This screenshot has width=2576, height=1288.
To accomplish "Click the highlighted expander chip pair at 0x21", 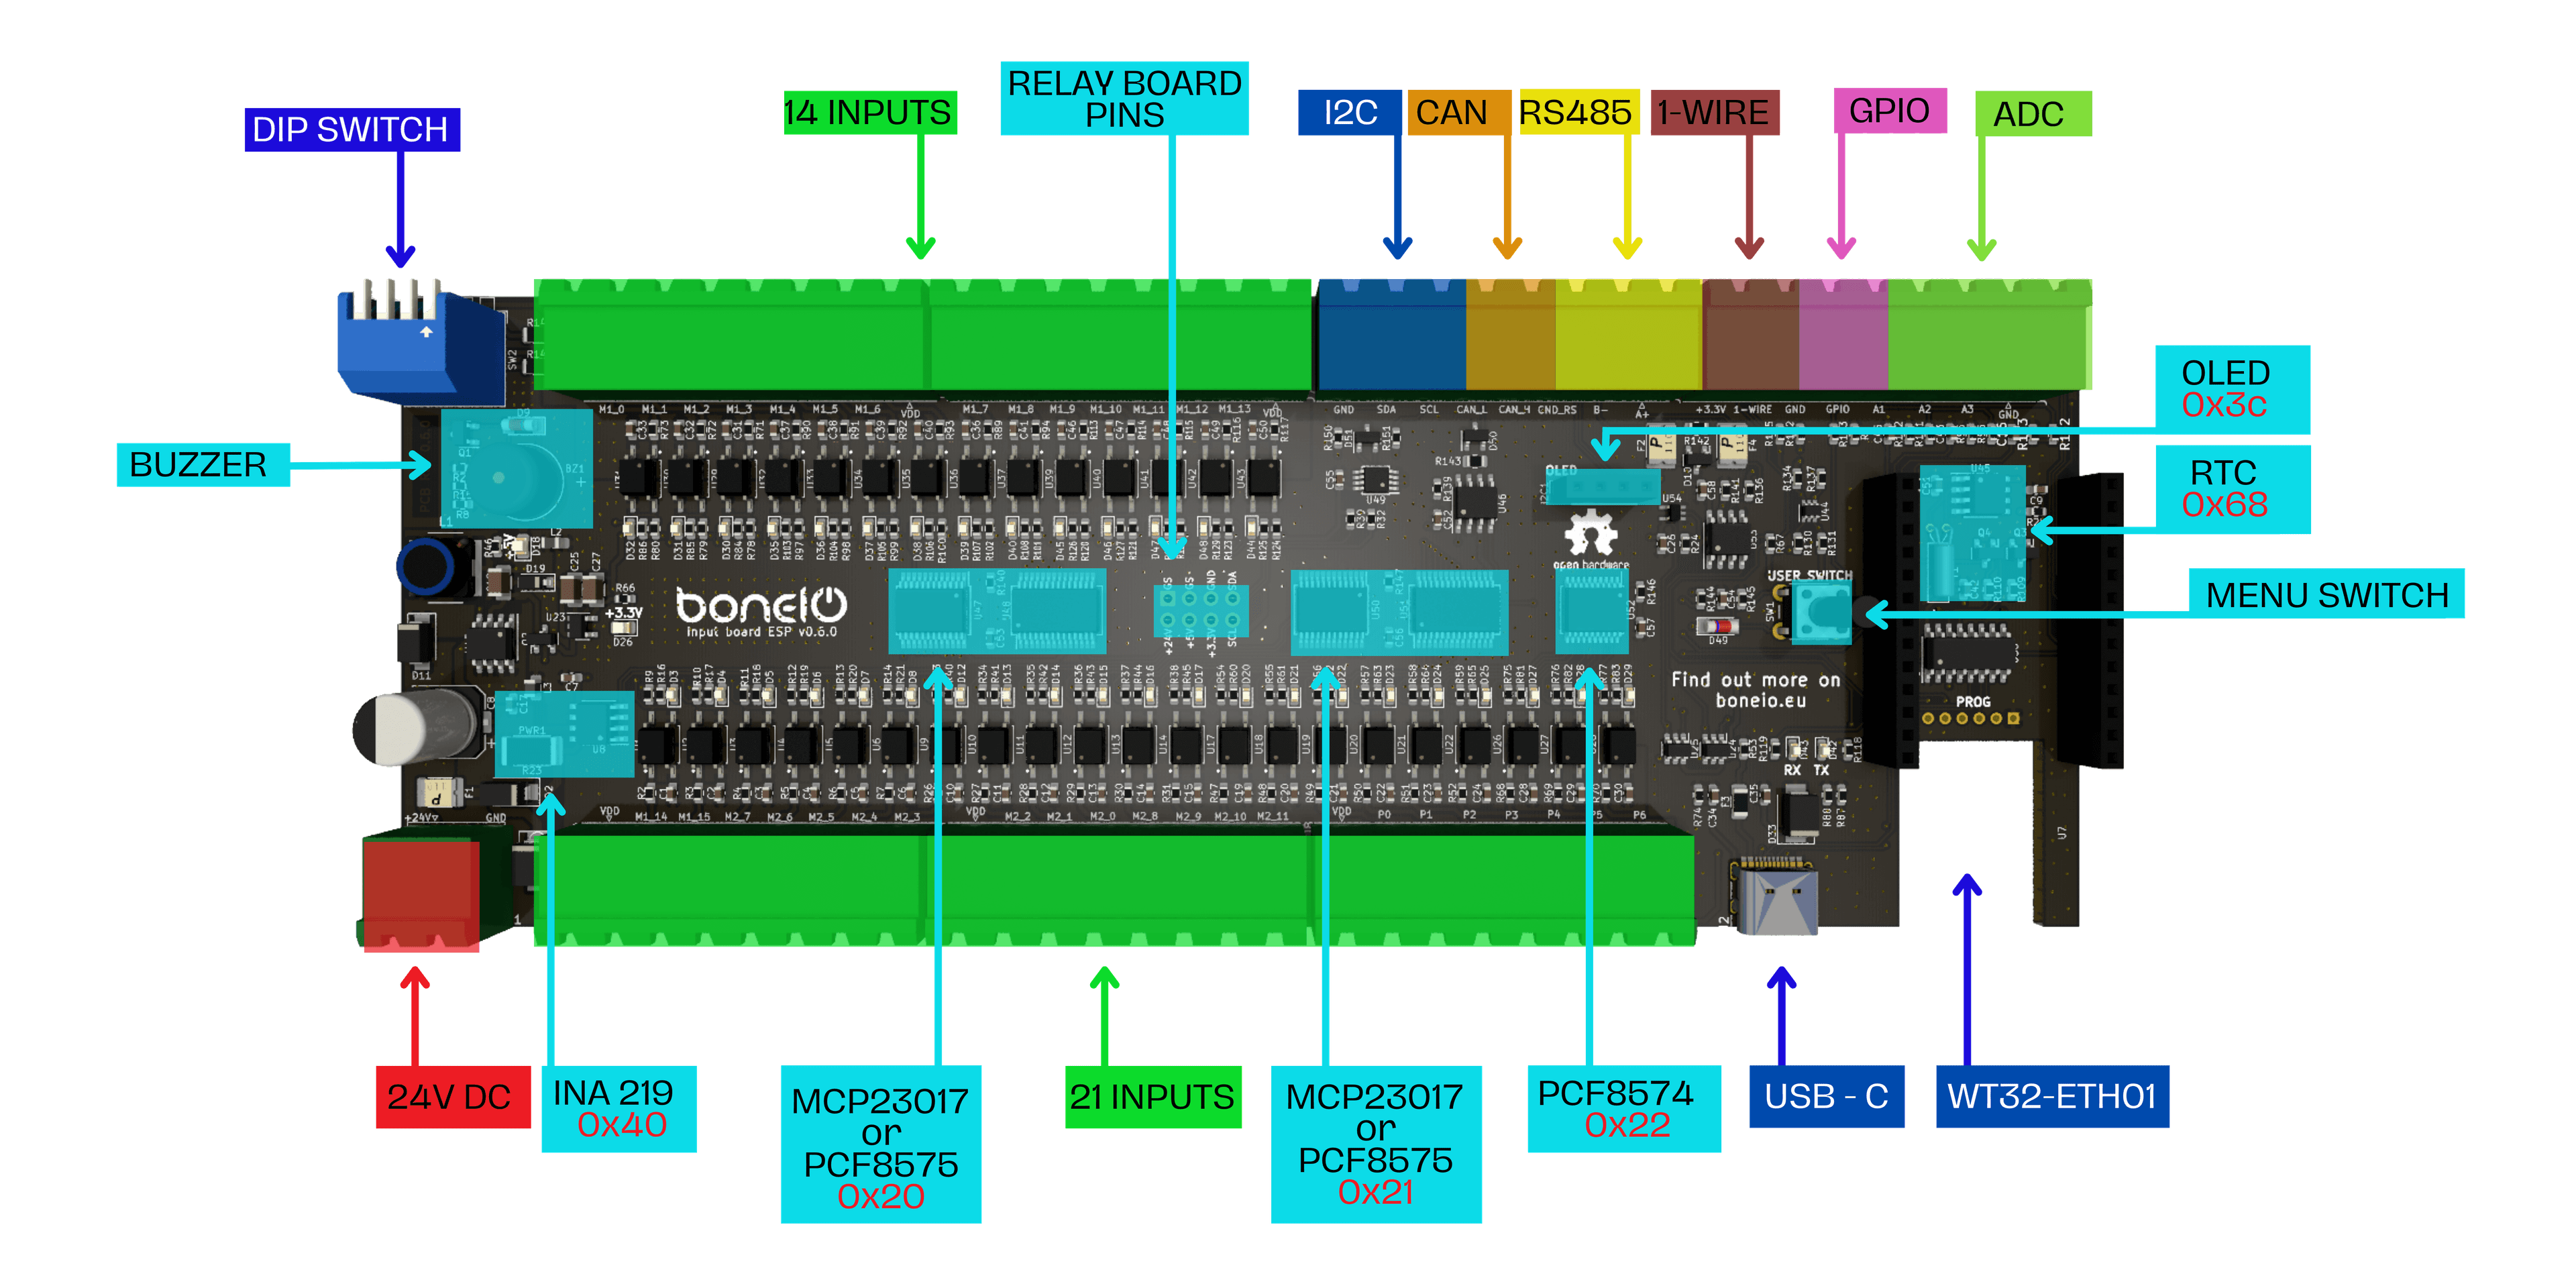I will [x=1399, y=612].
